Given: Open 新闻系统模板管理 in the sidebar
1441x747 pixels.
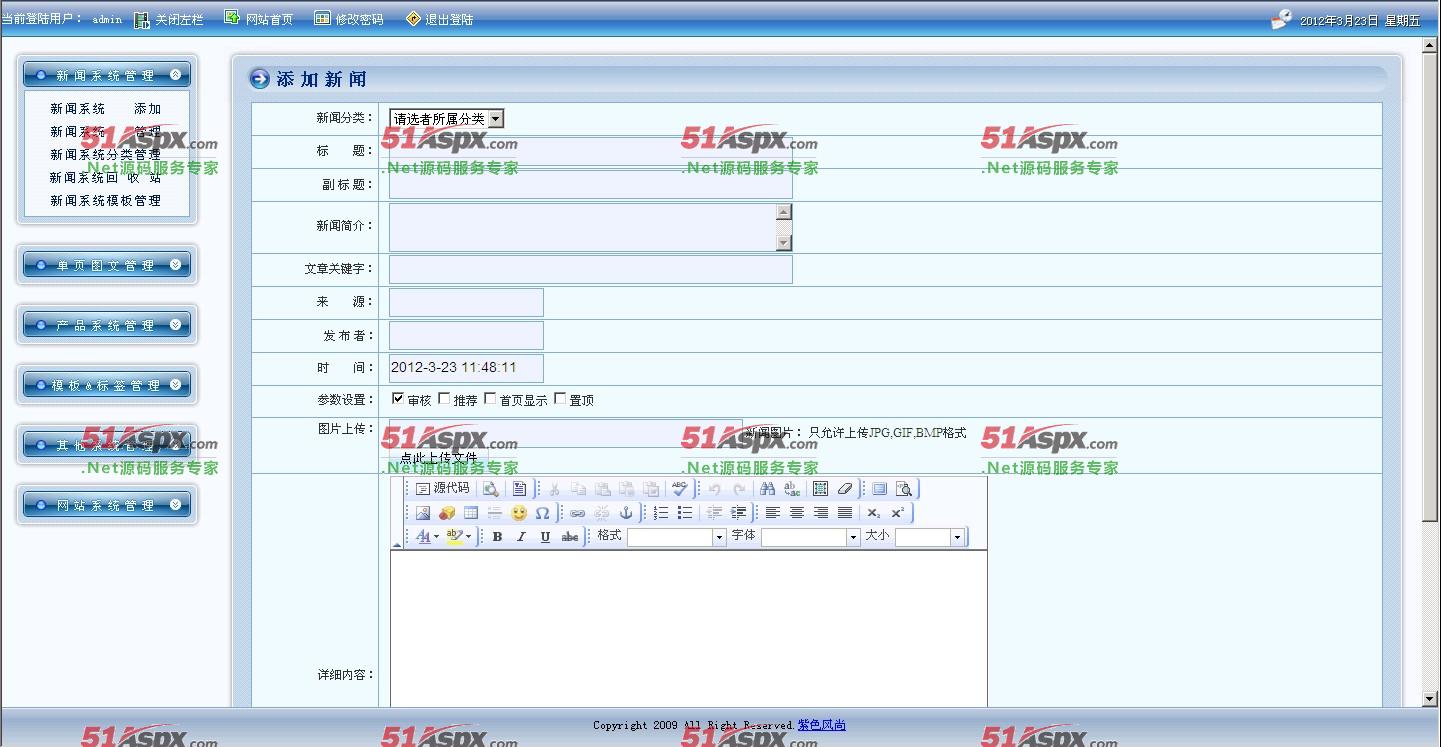Looking at the screenshot, I should point(105,201).
